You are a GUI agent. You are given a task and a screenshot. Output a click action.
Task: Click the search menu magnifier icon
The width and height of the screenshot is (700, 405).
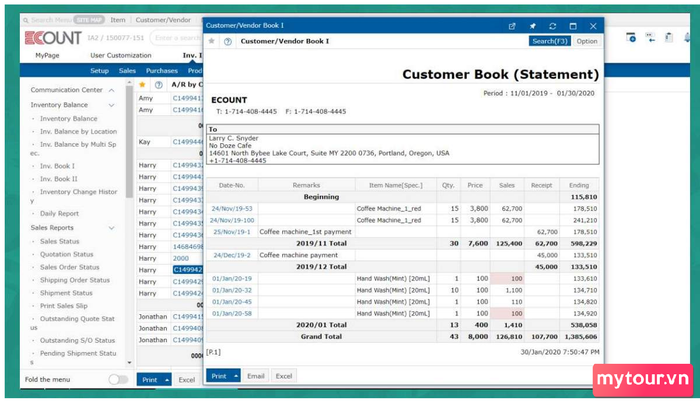26,20
